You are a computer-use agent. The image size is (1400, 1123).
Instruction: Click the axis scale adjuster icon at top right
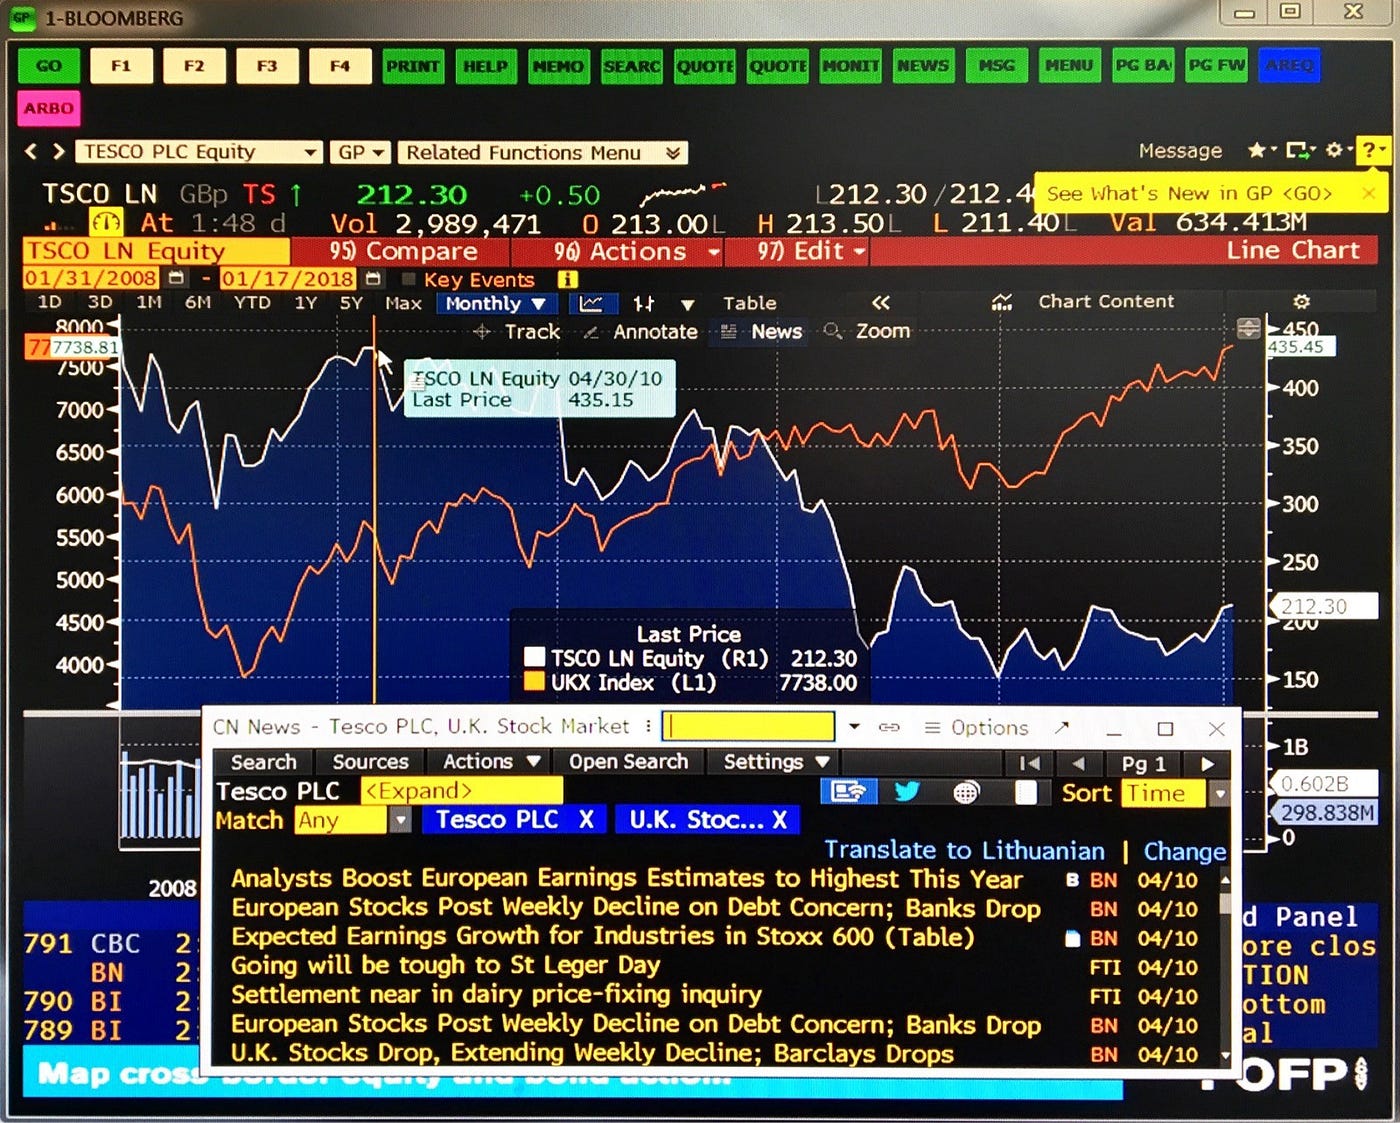coord(1248,328)
